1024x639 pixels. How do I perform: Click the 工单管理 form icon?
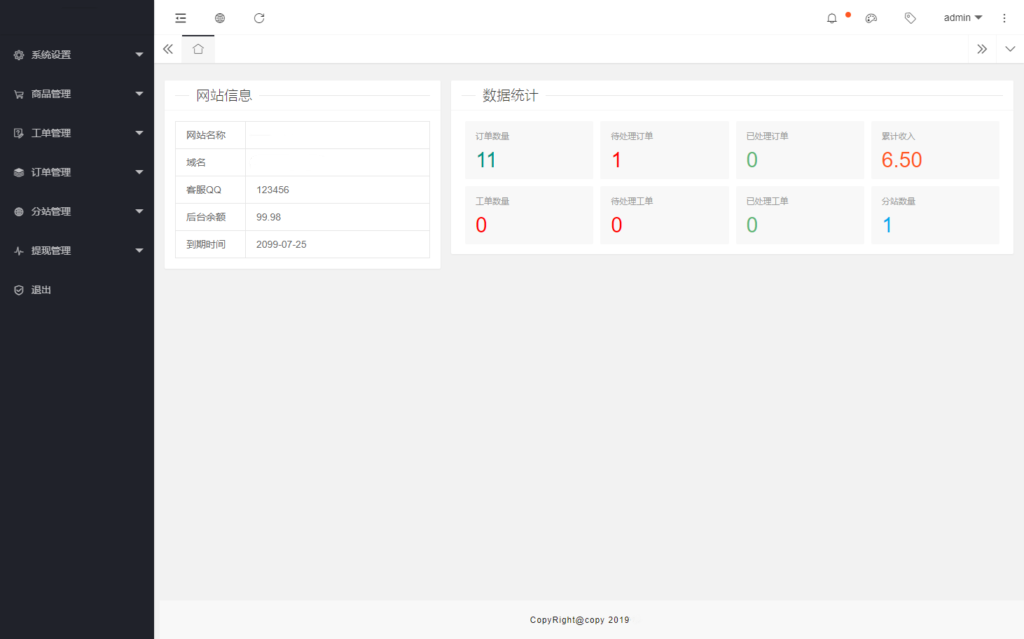click(x=19, y=133)
